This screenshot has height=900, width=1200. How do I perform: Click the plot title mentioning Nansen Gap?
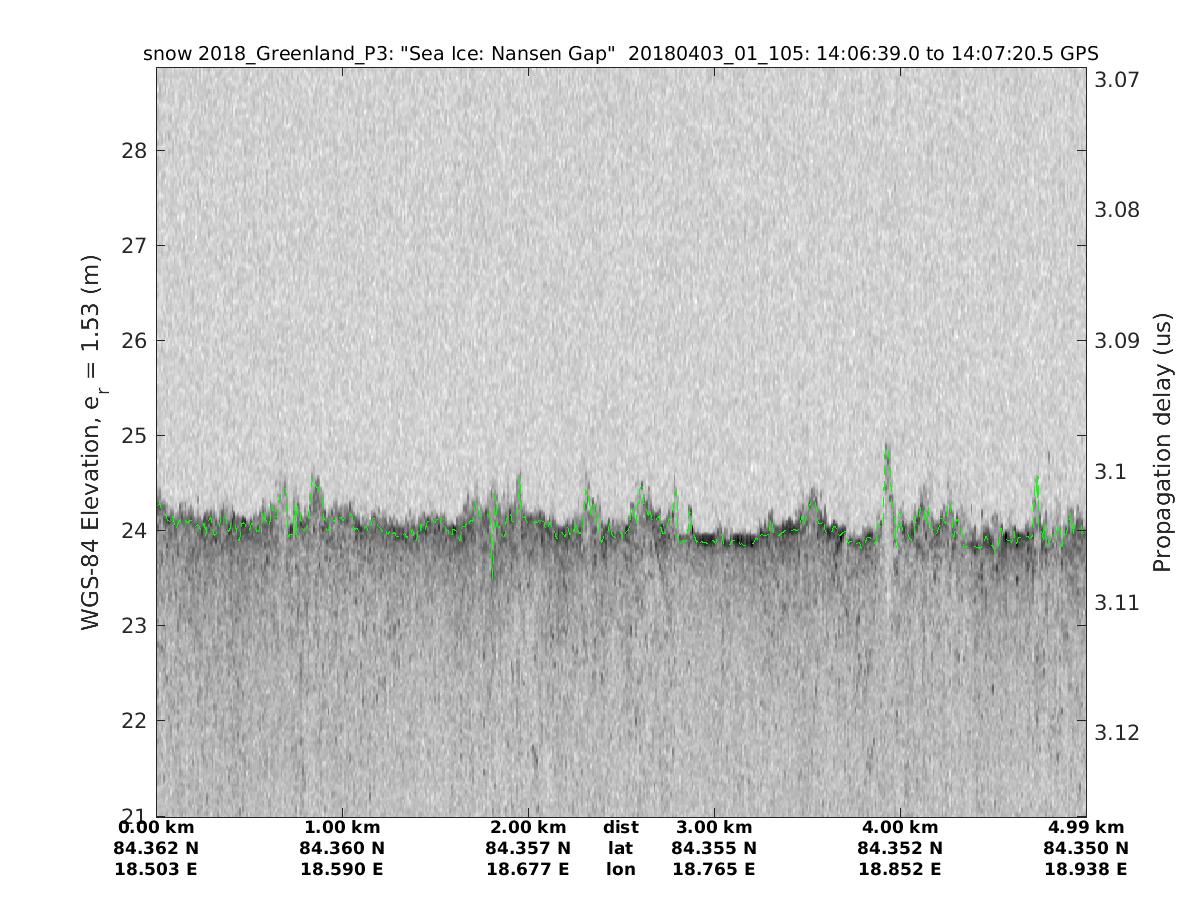(620, 53)
